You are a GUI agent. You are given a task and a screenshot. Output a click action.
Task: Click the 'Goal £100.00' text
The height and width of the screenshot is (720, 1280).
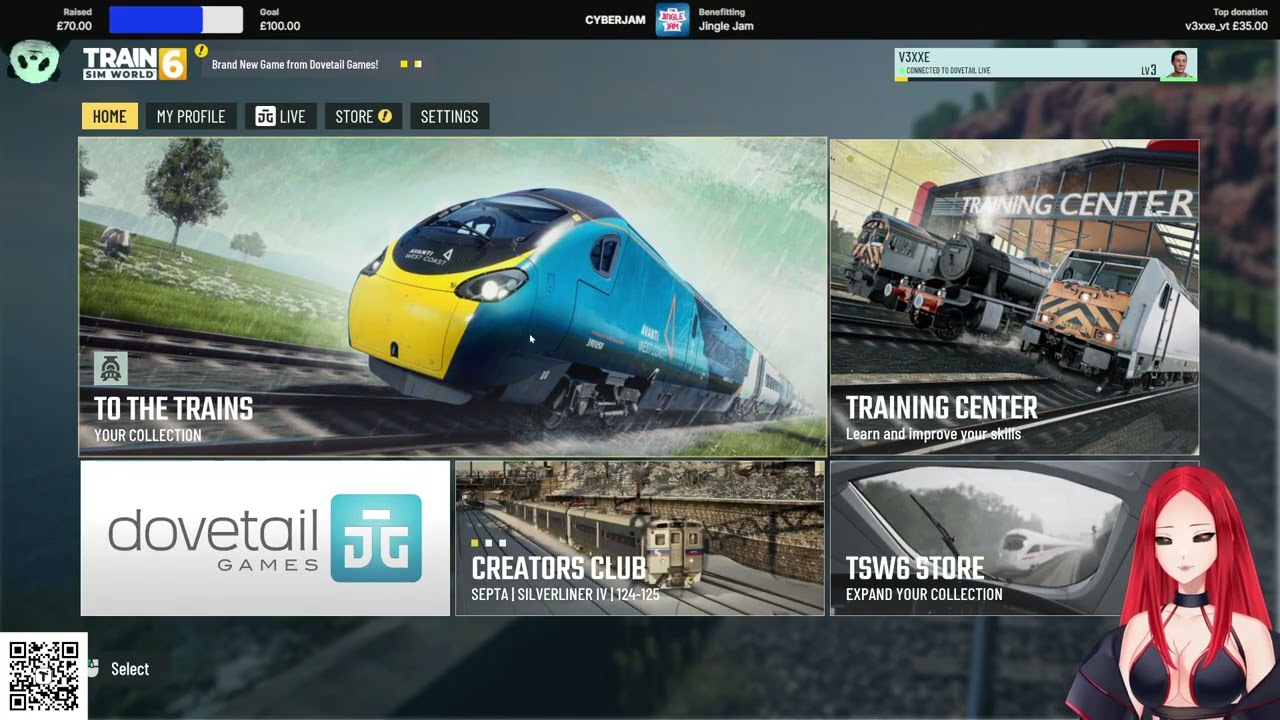pyautogui.click(x=280, y=20)
